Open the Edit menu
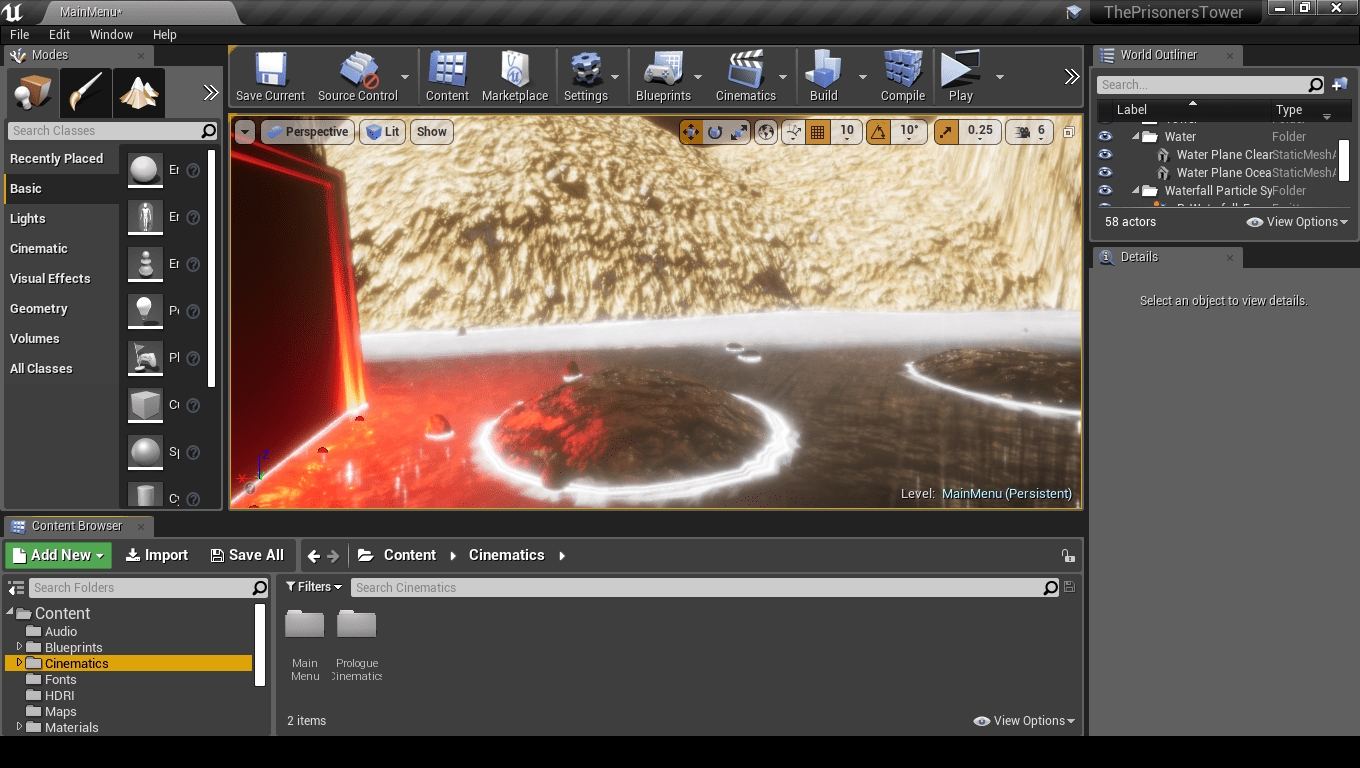The image size is (1360, 768). click(x=60, y=34)
